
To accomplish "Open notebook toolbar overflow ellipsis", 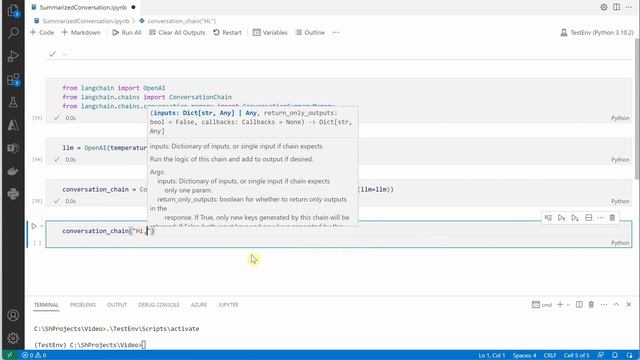I will tap(336, 32).
